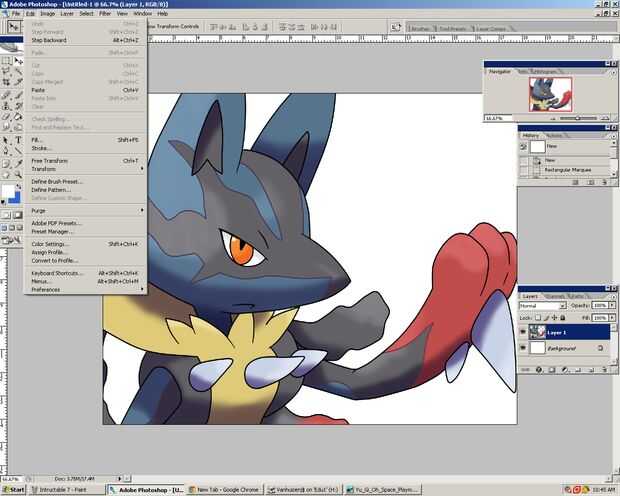
Task: Select the Eraser tool
Action: click(6, 117)
